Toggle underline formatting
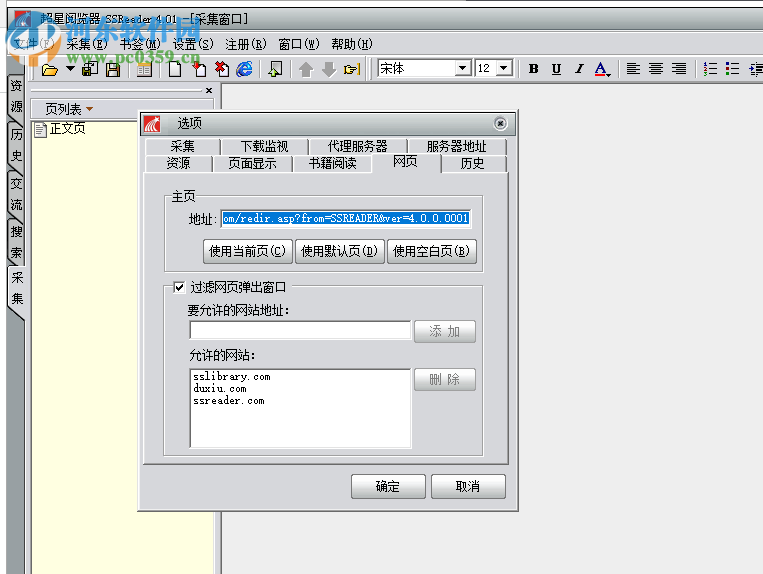This screenshot has width=763, height=574. [556, 69]
